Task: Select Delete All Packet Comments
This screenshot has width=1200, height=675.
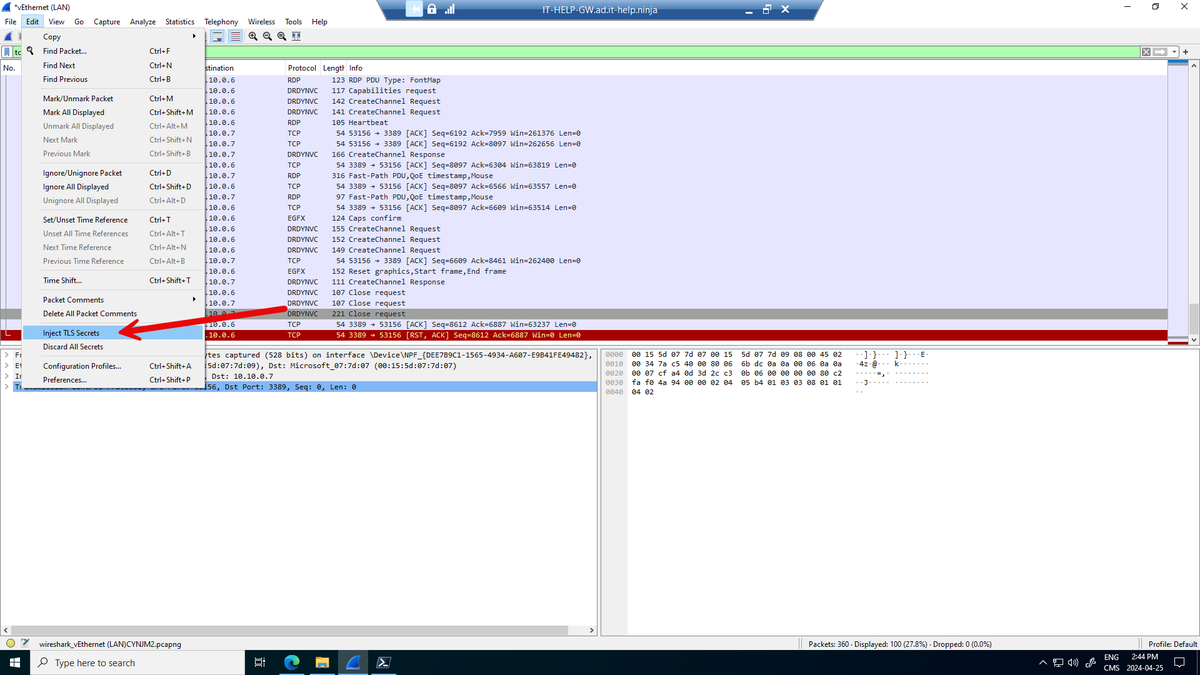Action: (x=114, y=314)
